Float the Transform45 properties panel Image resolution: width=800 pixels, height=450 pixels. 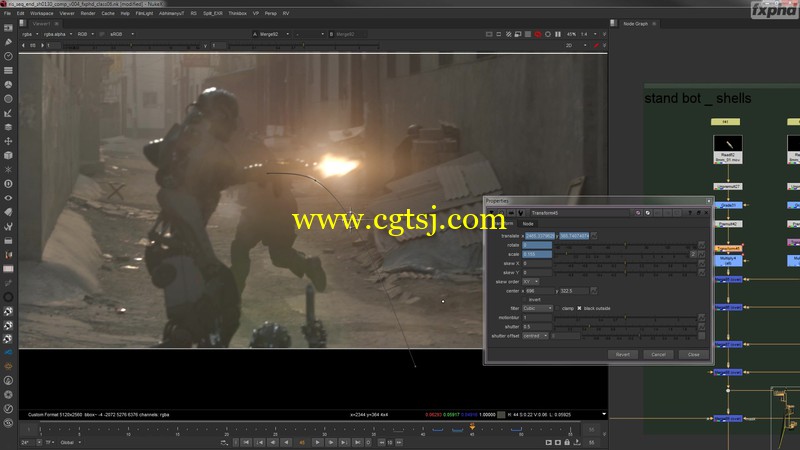tap(698, 213)
